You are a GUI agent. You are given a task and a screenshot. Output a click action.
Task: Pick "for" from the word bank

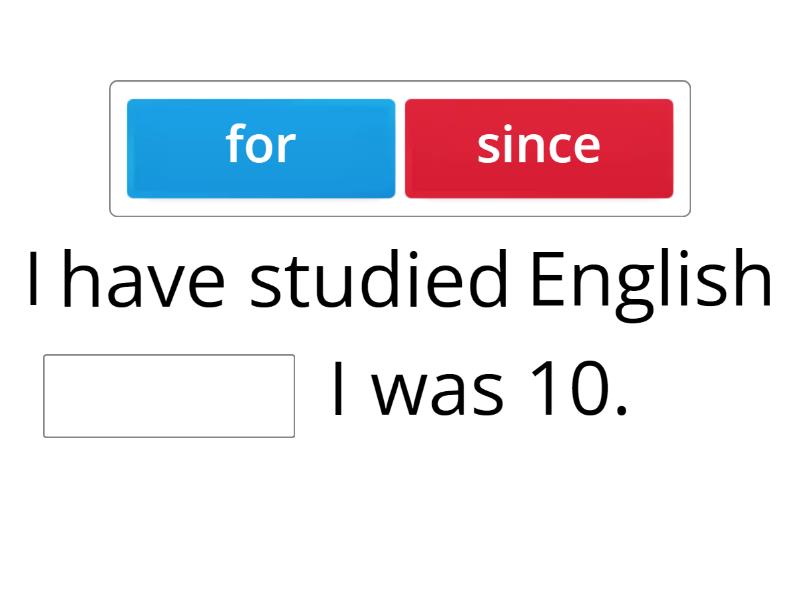click(x=261, y=148)
